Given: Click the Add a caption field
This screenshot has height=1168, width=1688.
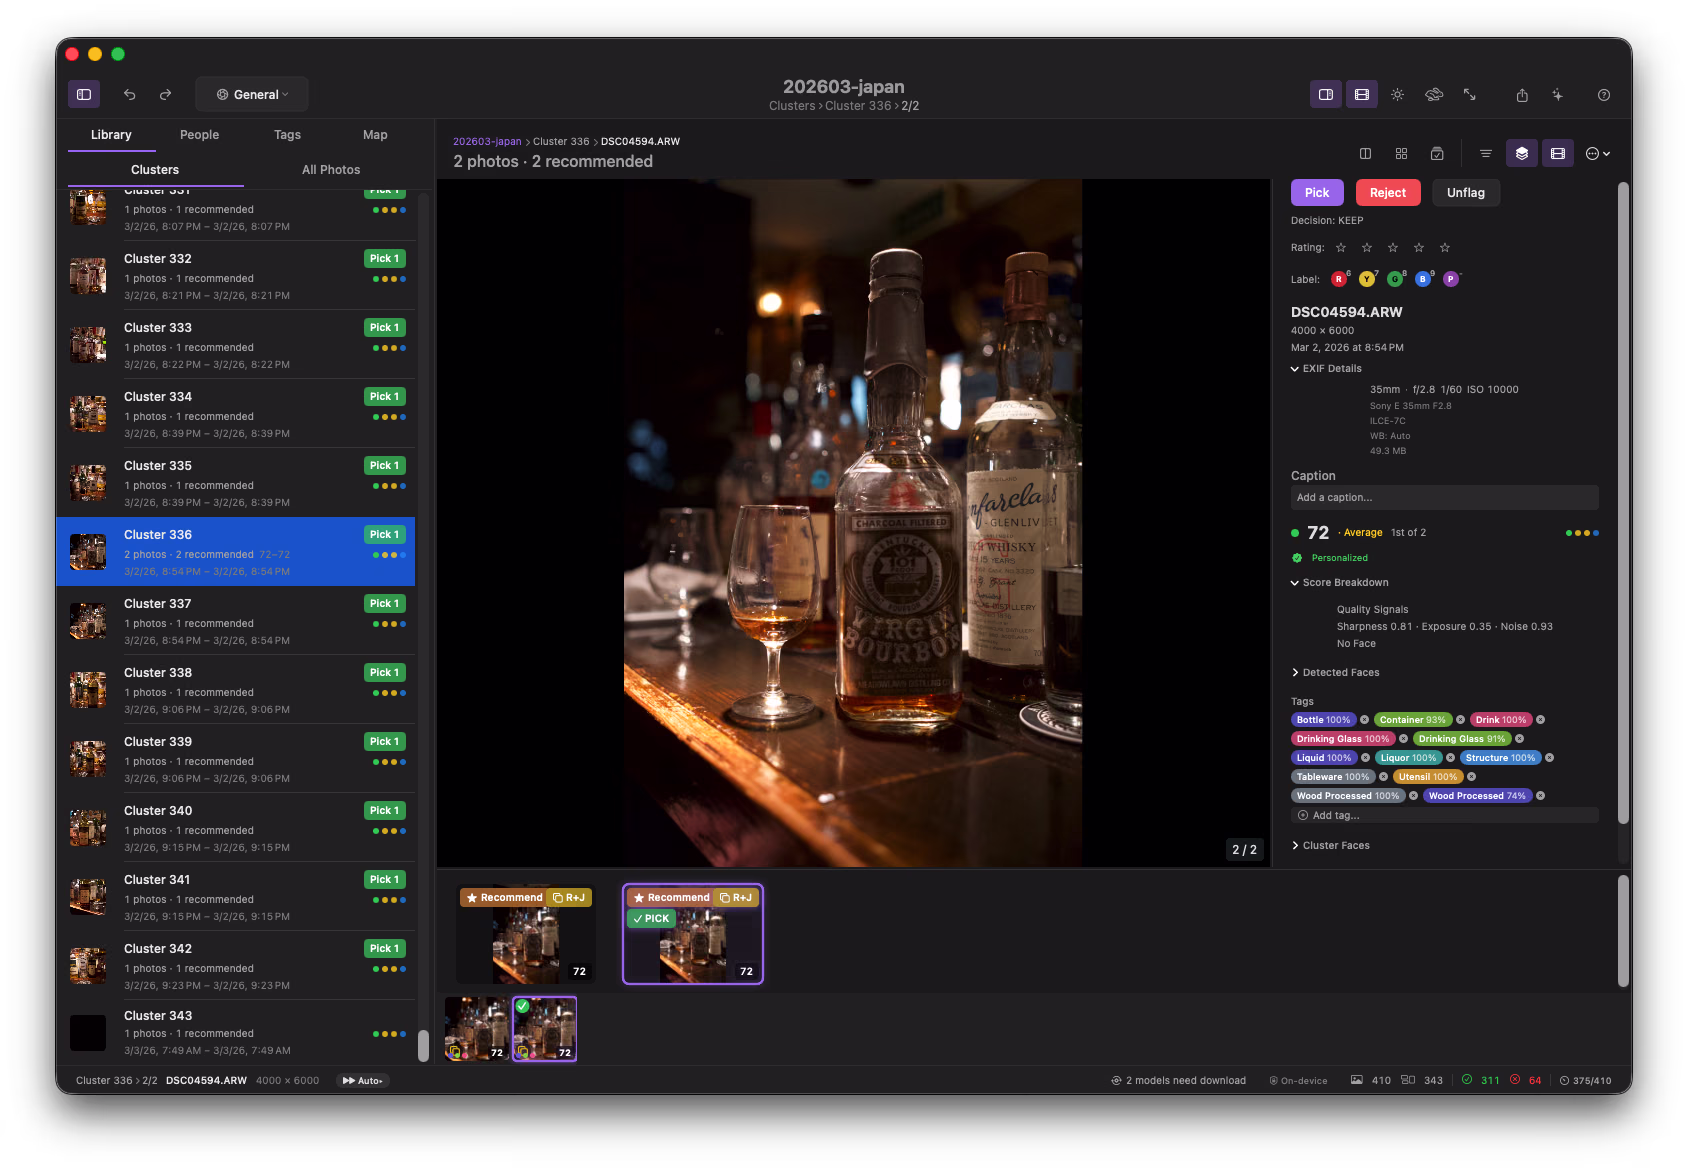Looking at the screenshot, I should point(1444,498).
